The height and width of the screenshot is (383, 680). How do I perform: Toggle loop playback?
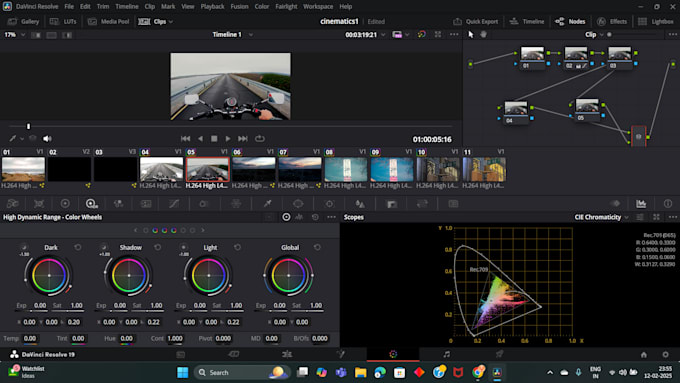[260, 138]
